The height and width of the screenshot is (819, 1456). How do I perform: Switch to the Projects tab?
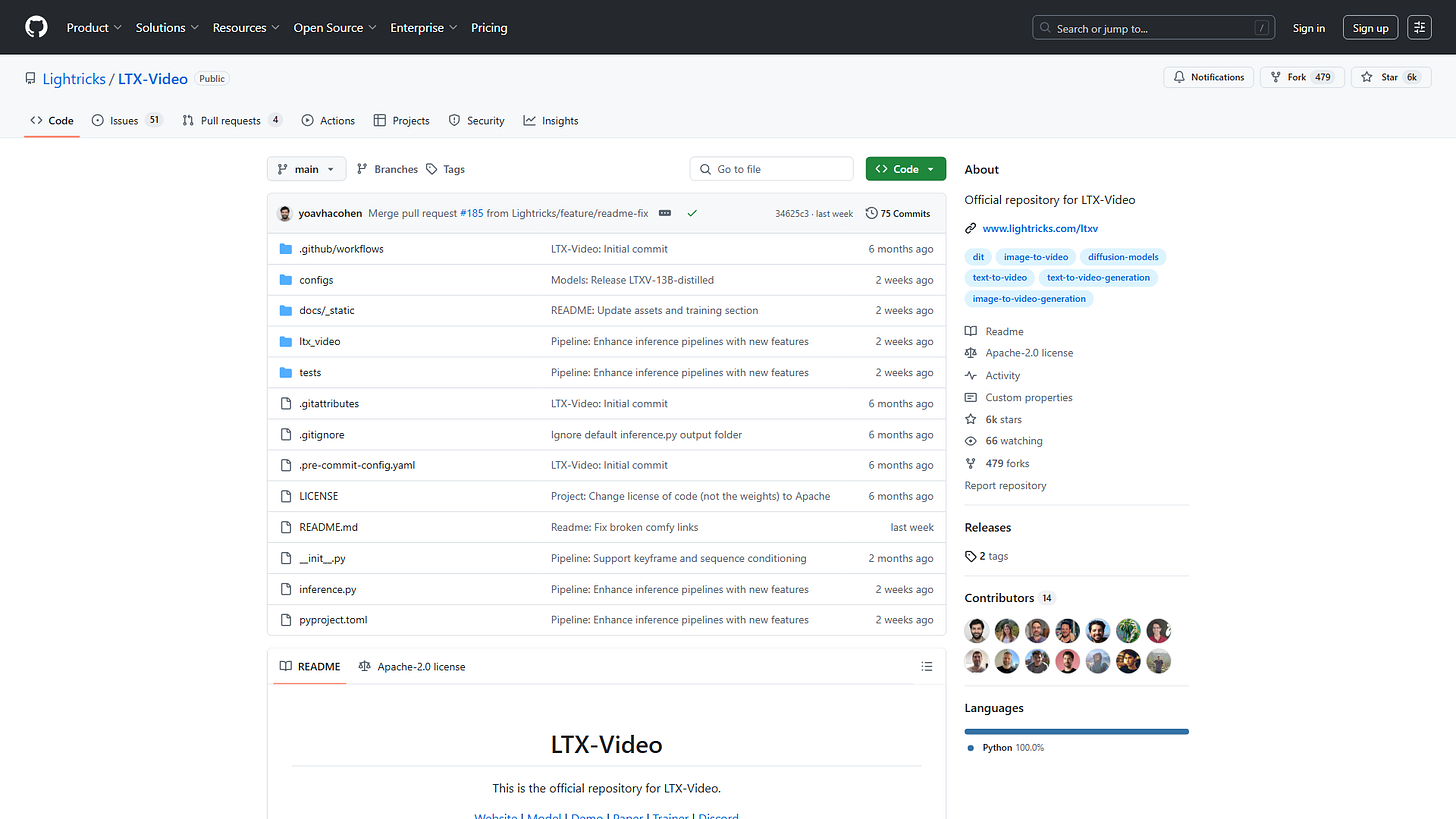(401, 121)
